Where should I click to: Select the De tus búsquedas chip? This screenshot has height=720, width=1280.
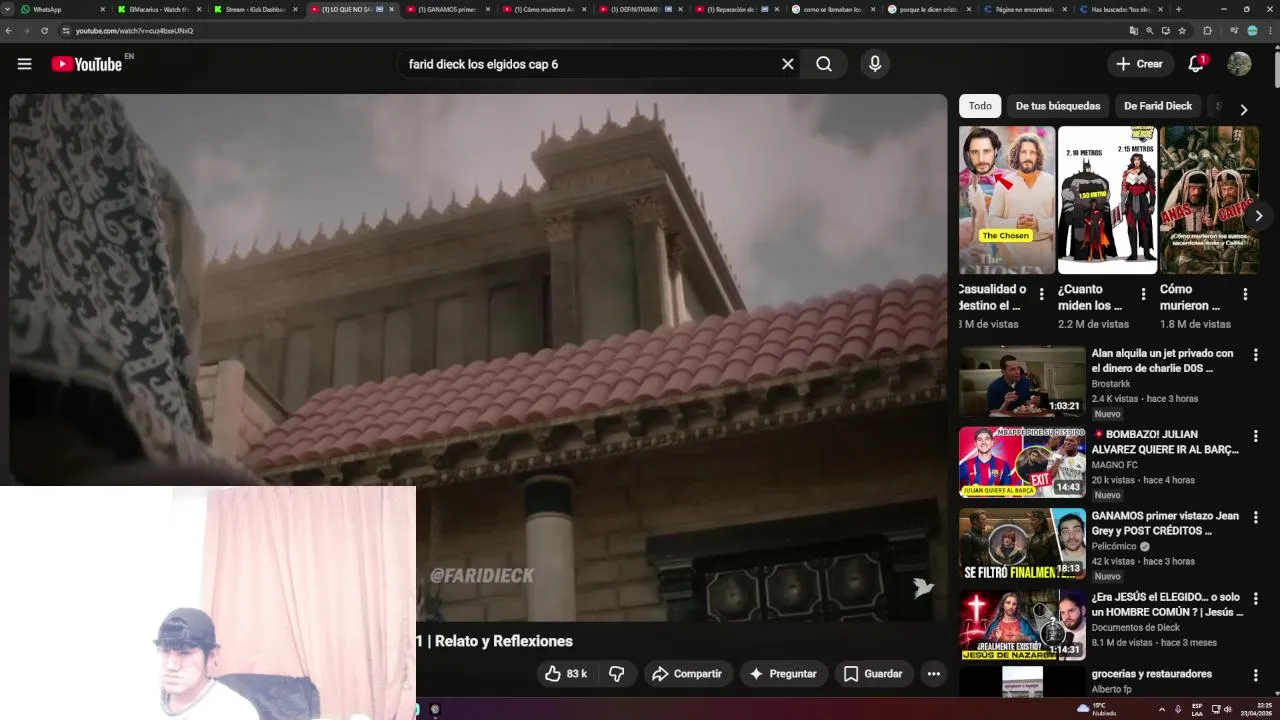[x=1058, y=106]
